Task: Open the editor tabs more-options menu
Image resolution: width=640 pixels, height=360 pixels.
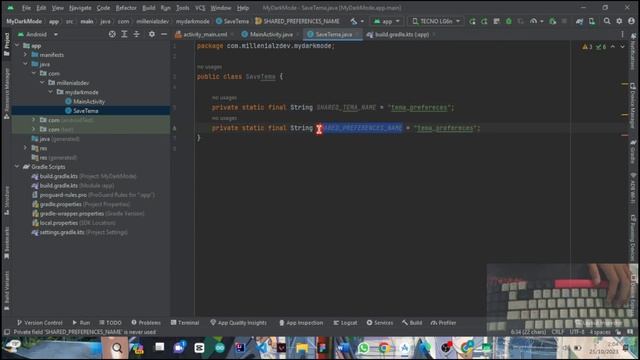Action: (x=622, y=35)
